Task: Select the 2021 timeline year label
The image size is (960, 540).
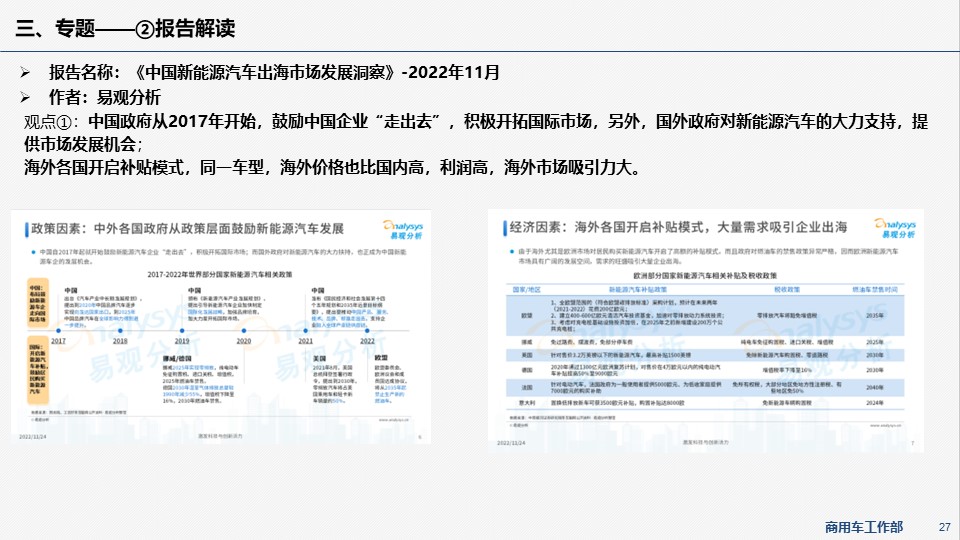Action: (306, 341)
